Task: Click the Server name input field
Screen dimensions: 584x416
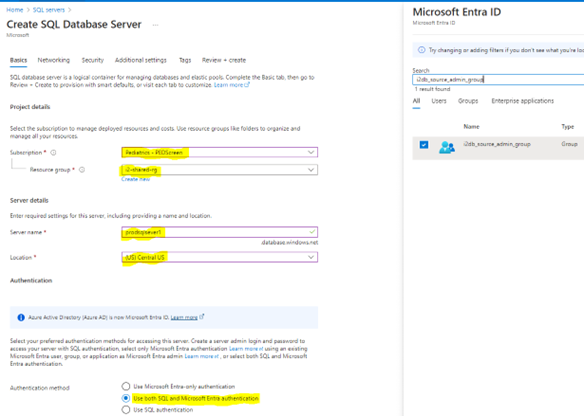Action: point(219,232)
